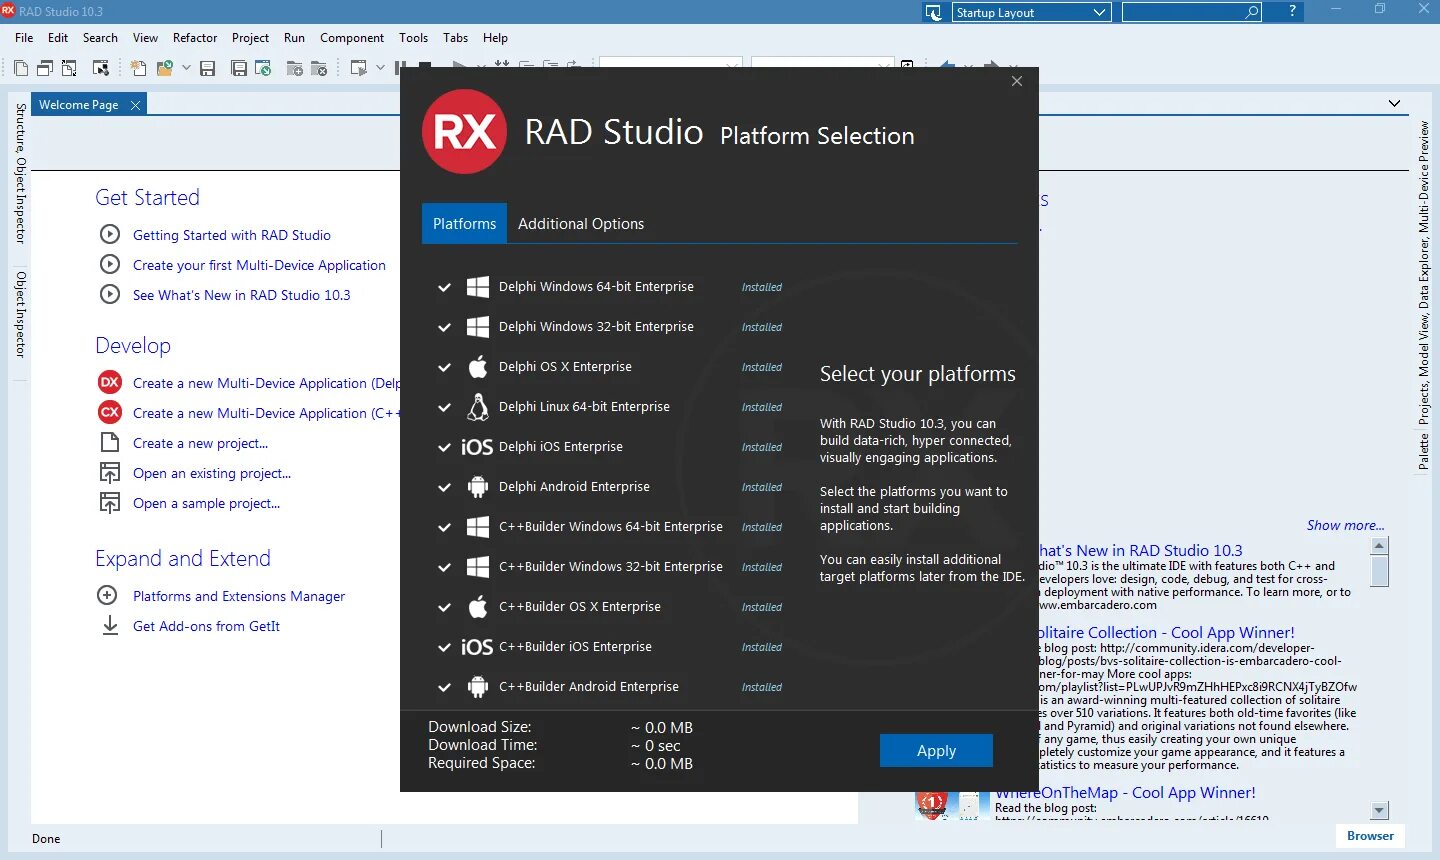This screenshot has width=1440, height=860.
Task: Click Remove file from project icon
Action: (x=319, y=68)
